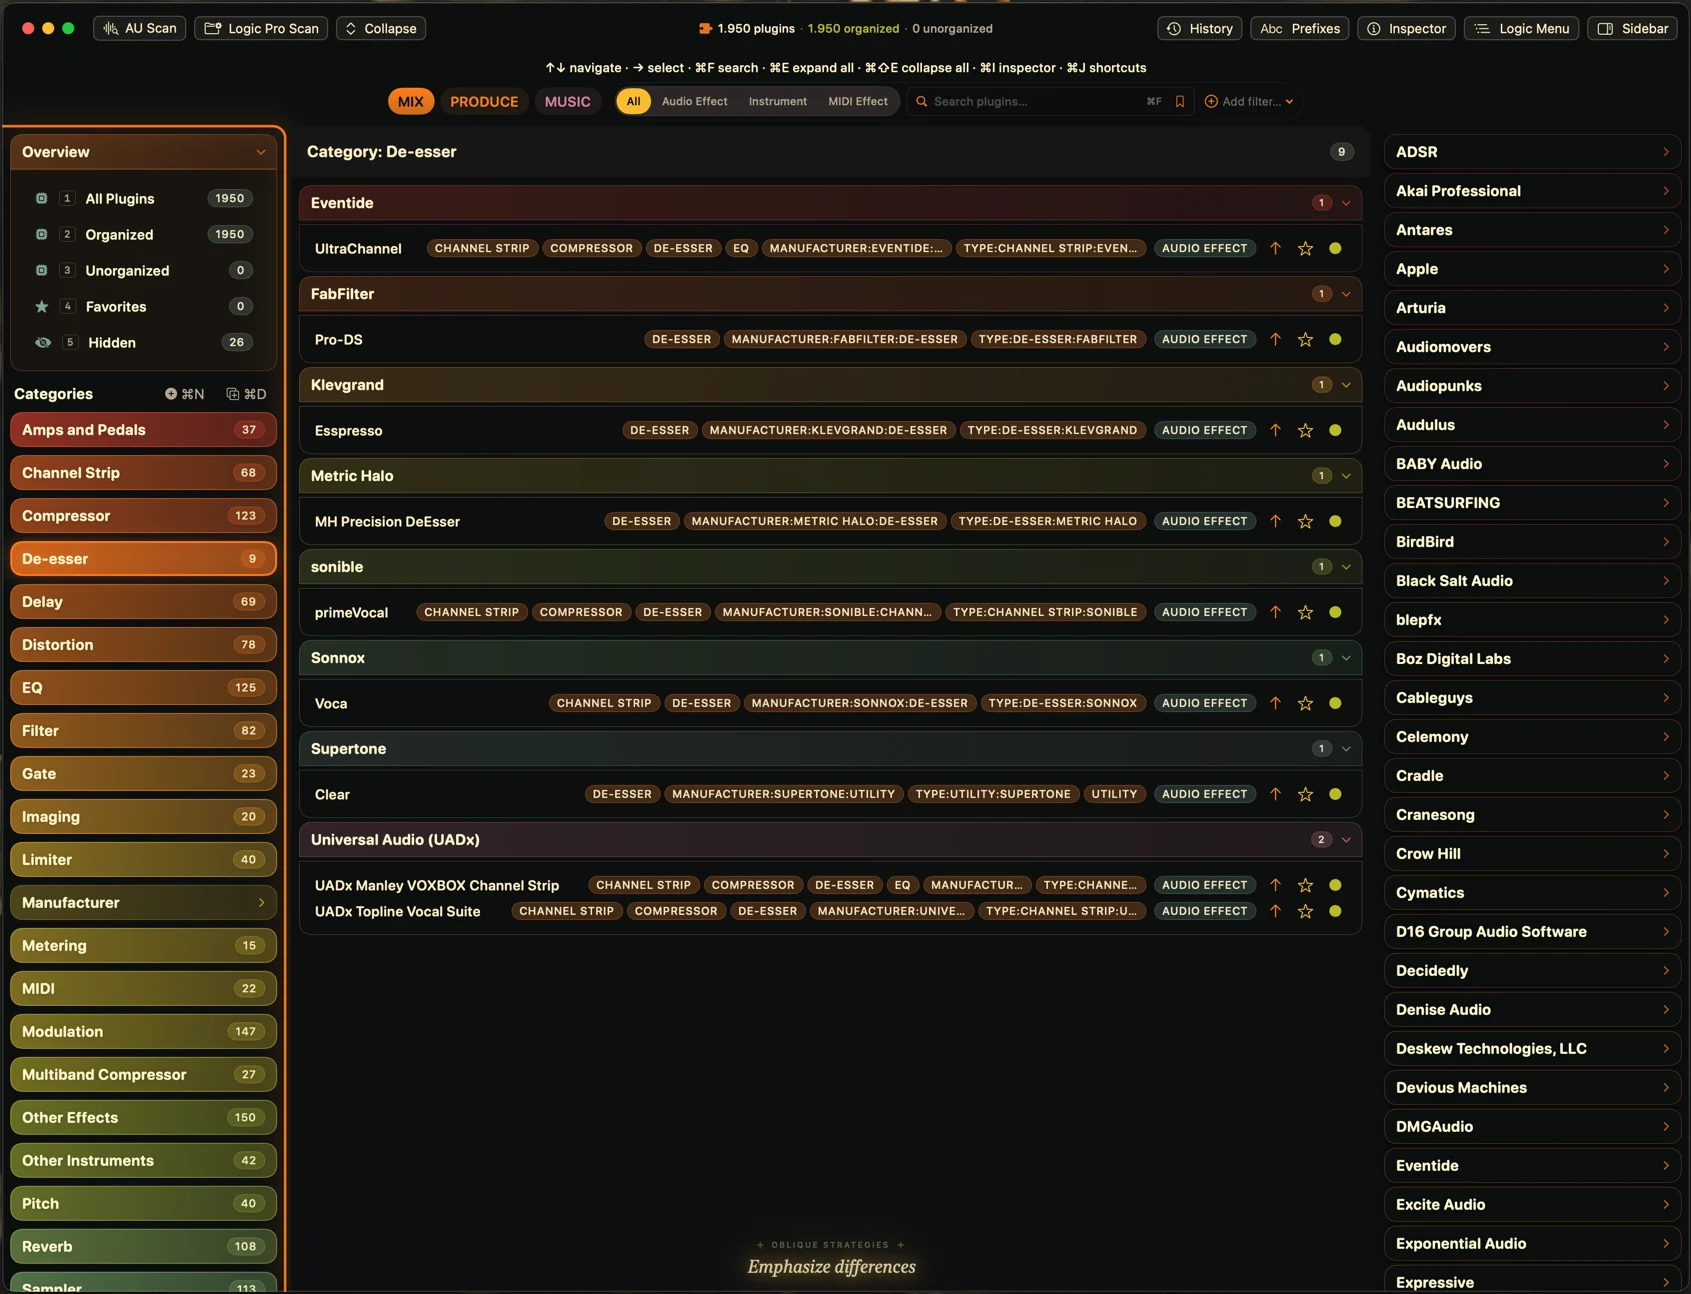This screenshot has height=1294, width=1691.
Task: Toggle the primeVocal status dot
Action: [1335, 612]
